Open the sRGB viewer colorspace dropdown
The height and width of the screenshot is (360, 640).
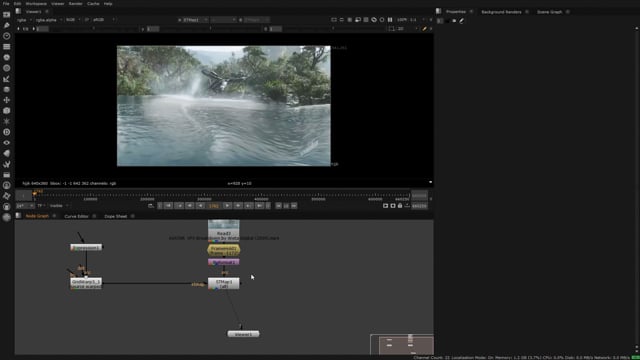pyautogui.click(x=104, y=20)
